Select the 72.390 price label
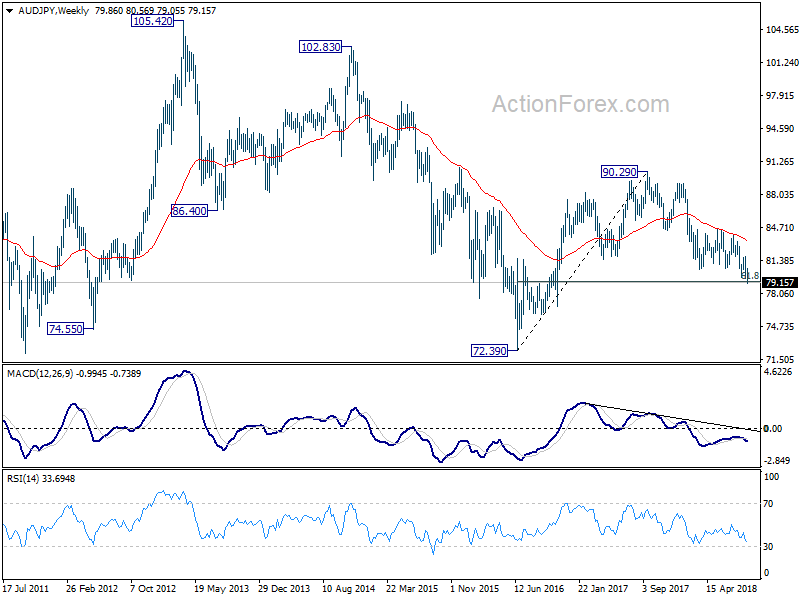Image resolution: width=800 pixels, height=600 pixels. (489, 351)
